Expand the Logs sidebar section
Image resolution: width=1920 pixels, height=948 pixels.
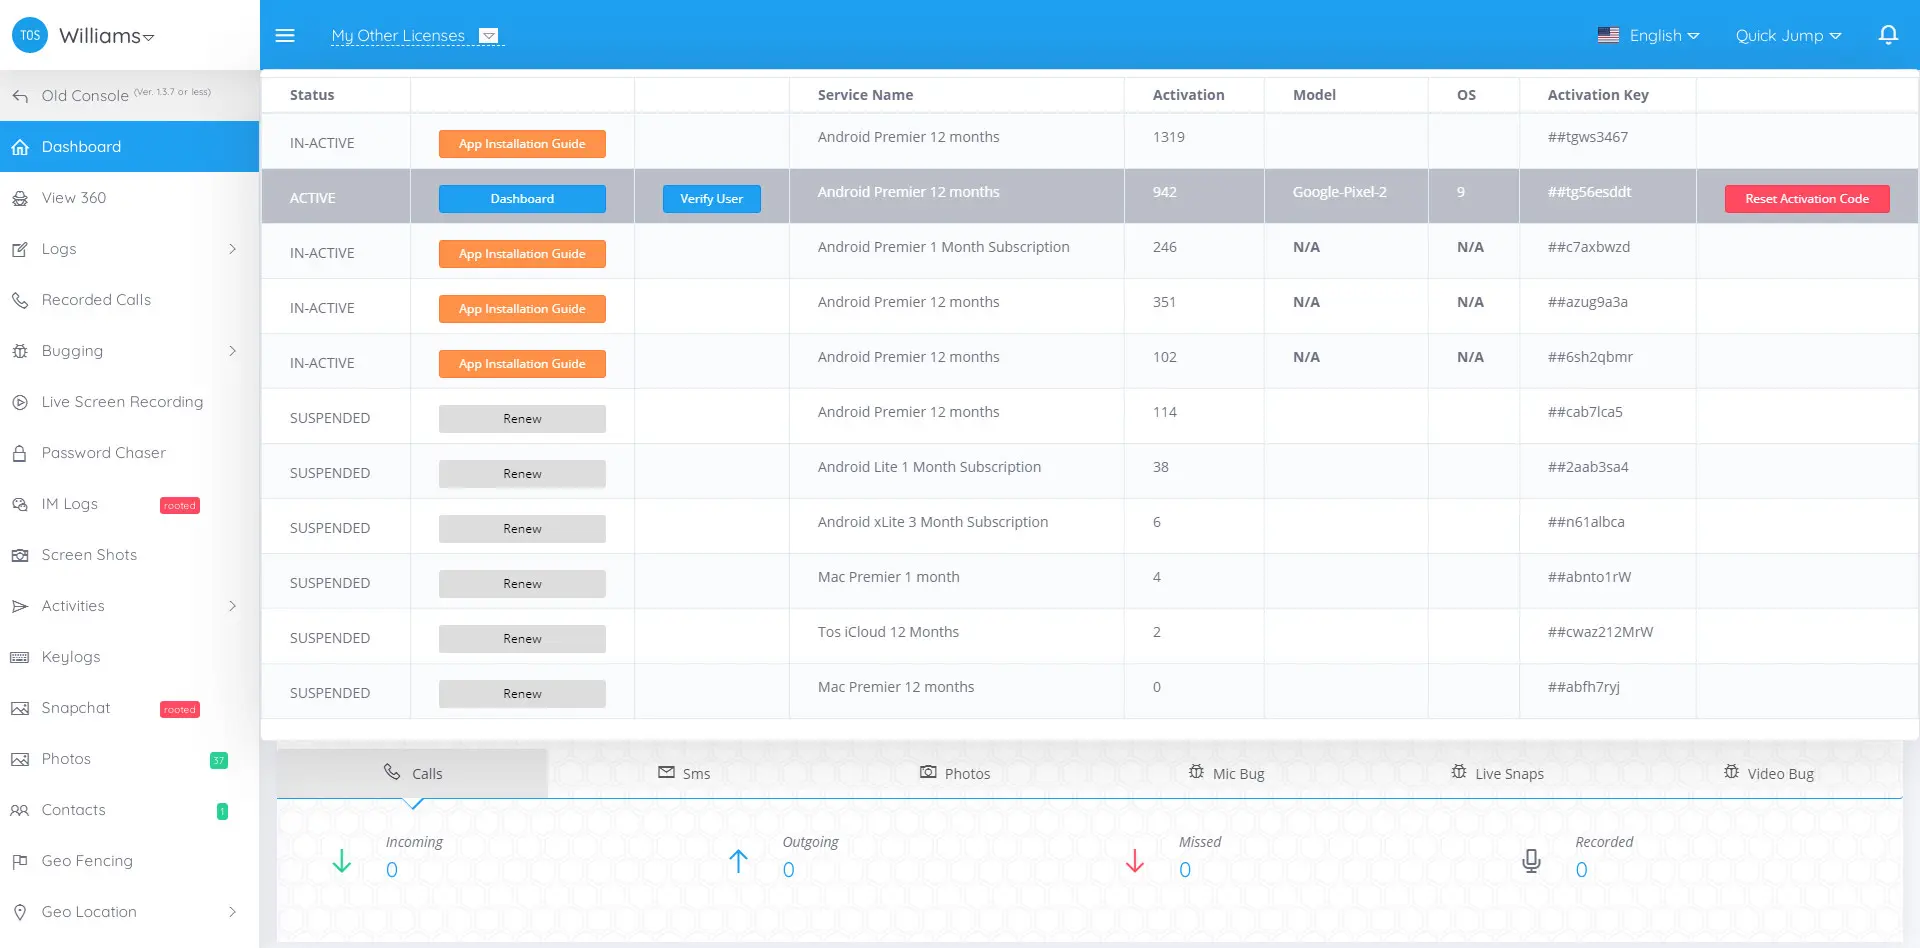[x=58, y=249]
